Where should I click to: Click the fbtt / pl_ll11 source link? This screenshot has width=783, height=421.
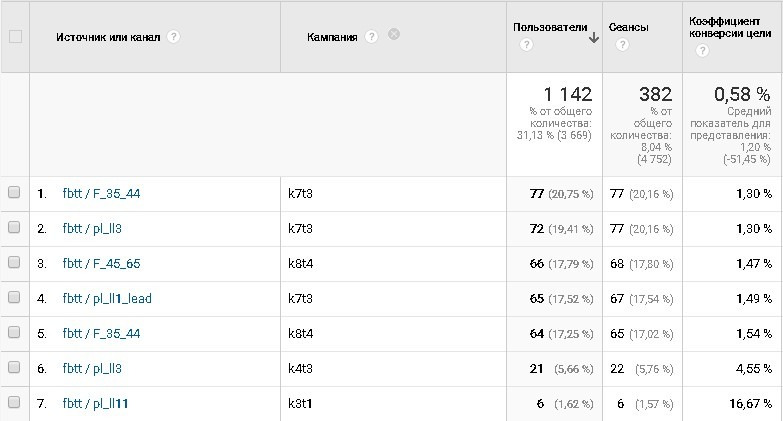(95, 403)
